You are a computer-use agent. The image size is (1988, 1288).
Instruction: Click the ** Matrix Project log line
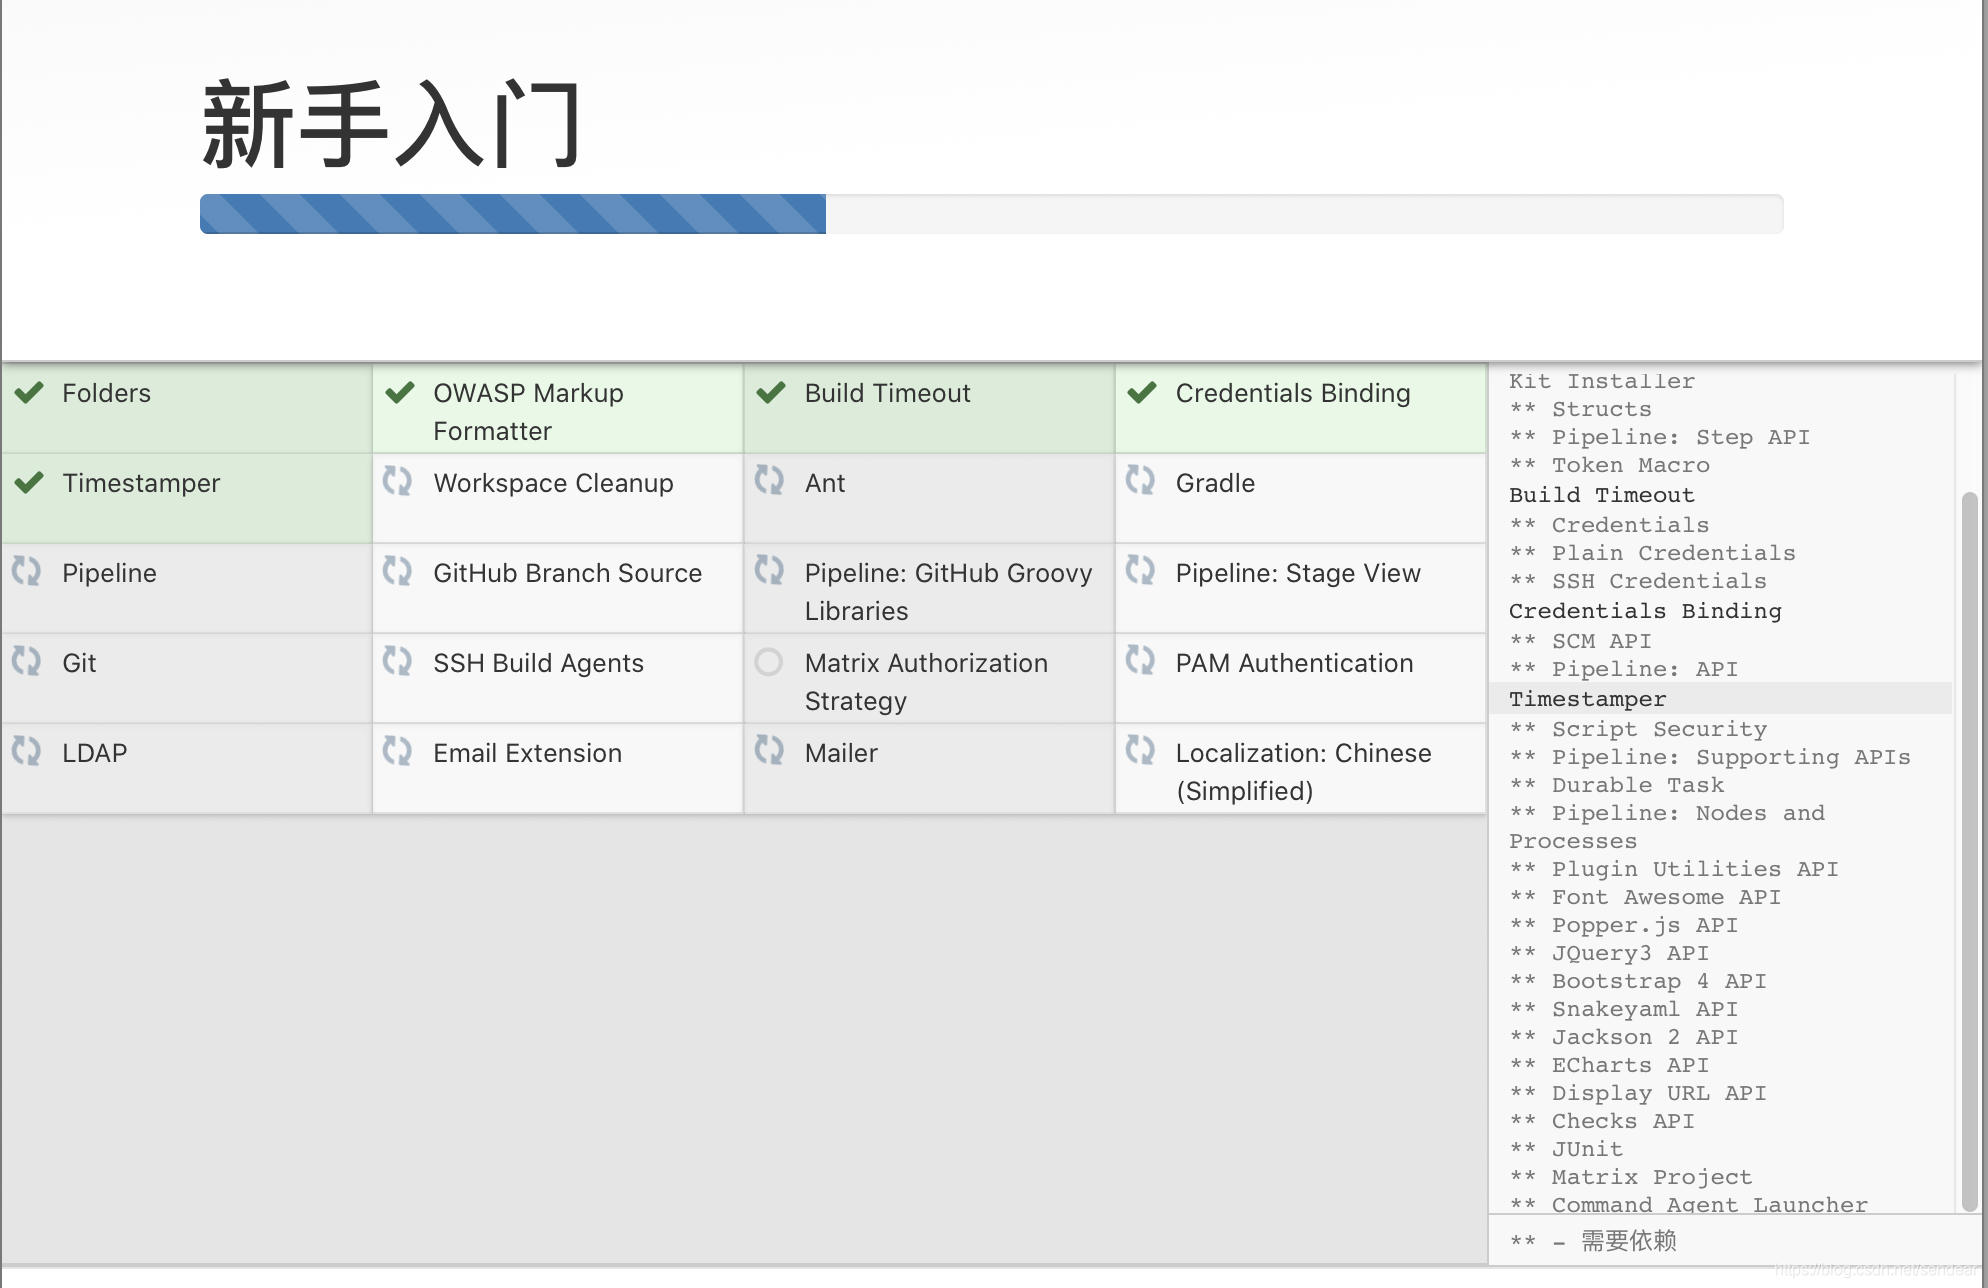(1631, 1177)
